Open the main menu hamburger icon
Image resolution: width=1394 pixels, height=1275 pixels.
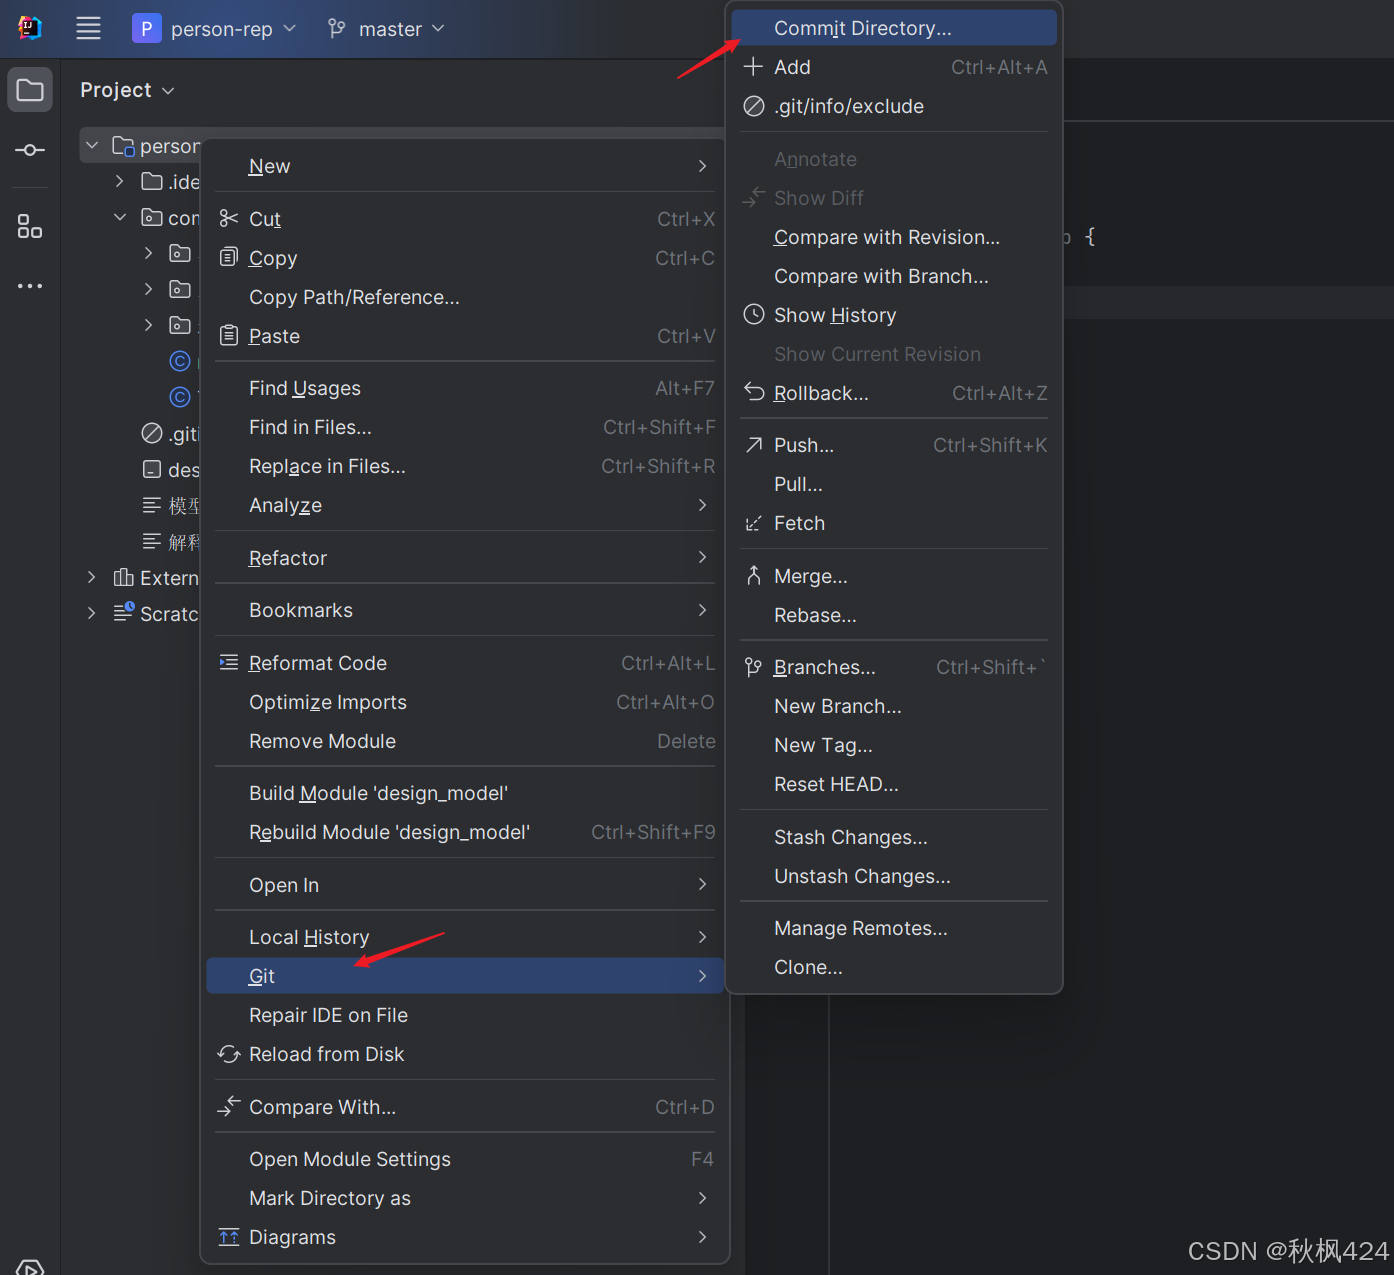88,28
